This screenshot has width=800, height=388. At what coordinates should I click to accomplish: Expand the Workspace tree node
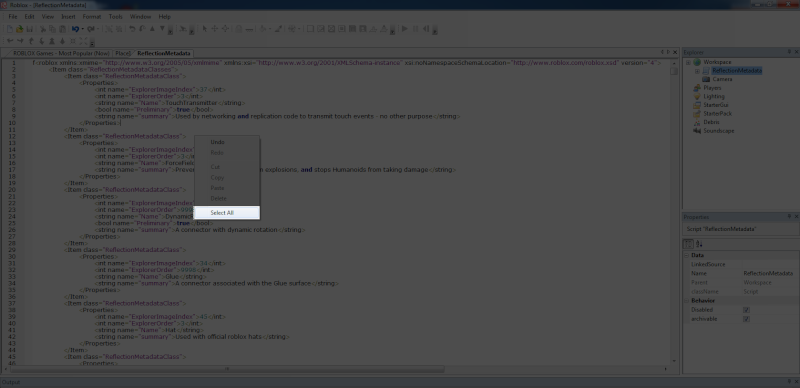(x=688, y=62)
